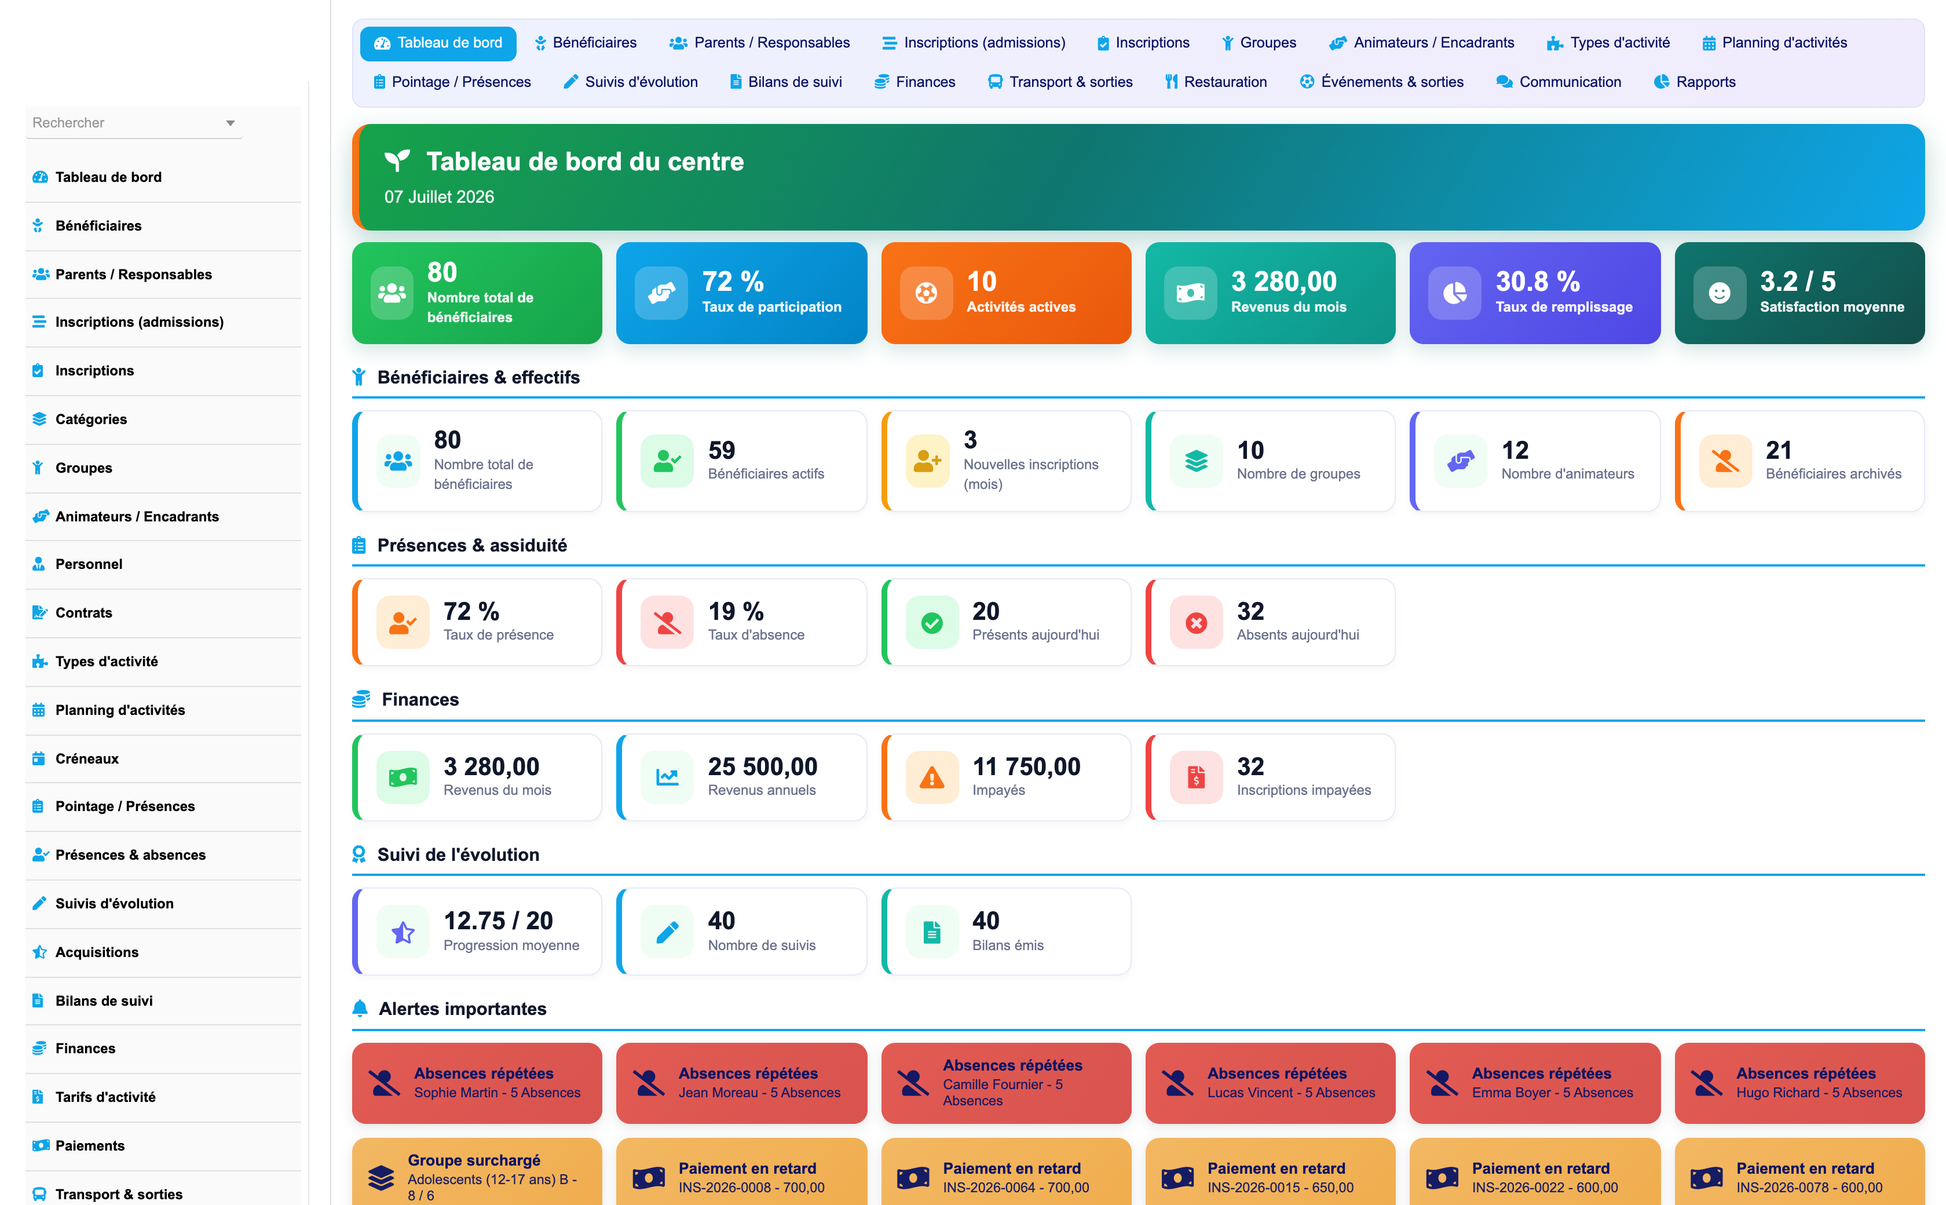The width and height of the screenshot is (1946, 1205).
Task: Open the Rechercher dropdown arrow in sidebar
Action: pos(230,123)
